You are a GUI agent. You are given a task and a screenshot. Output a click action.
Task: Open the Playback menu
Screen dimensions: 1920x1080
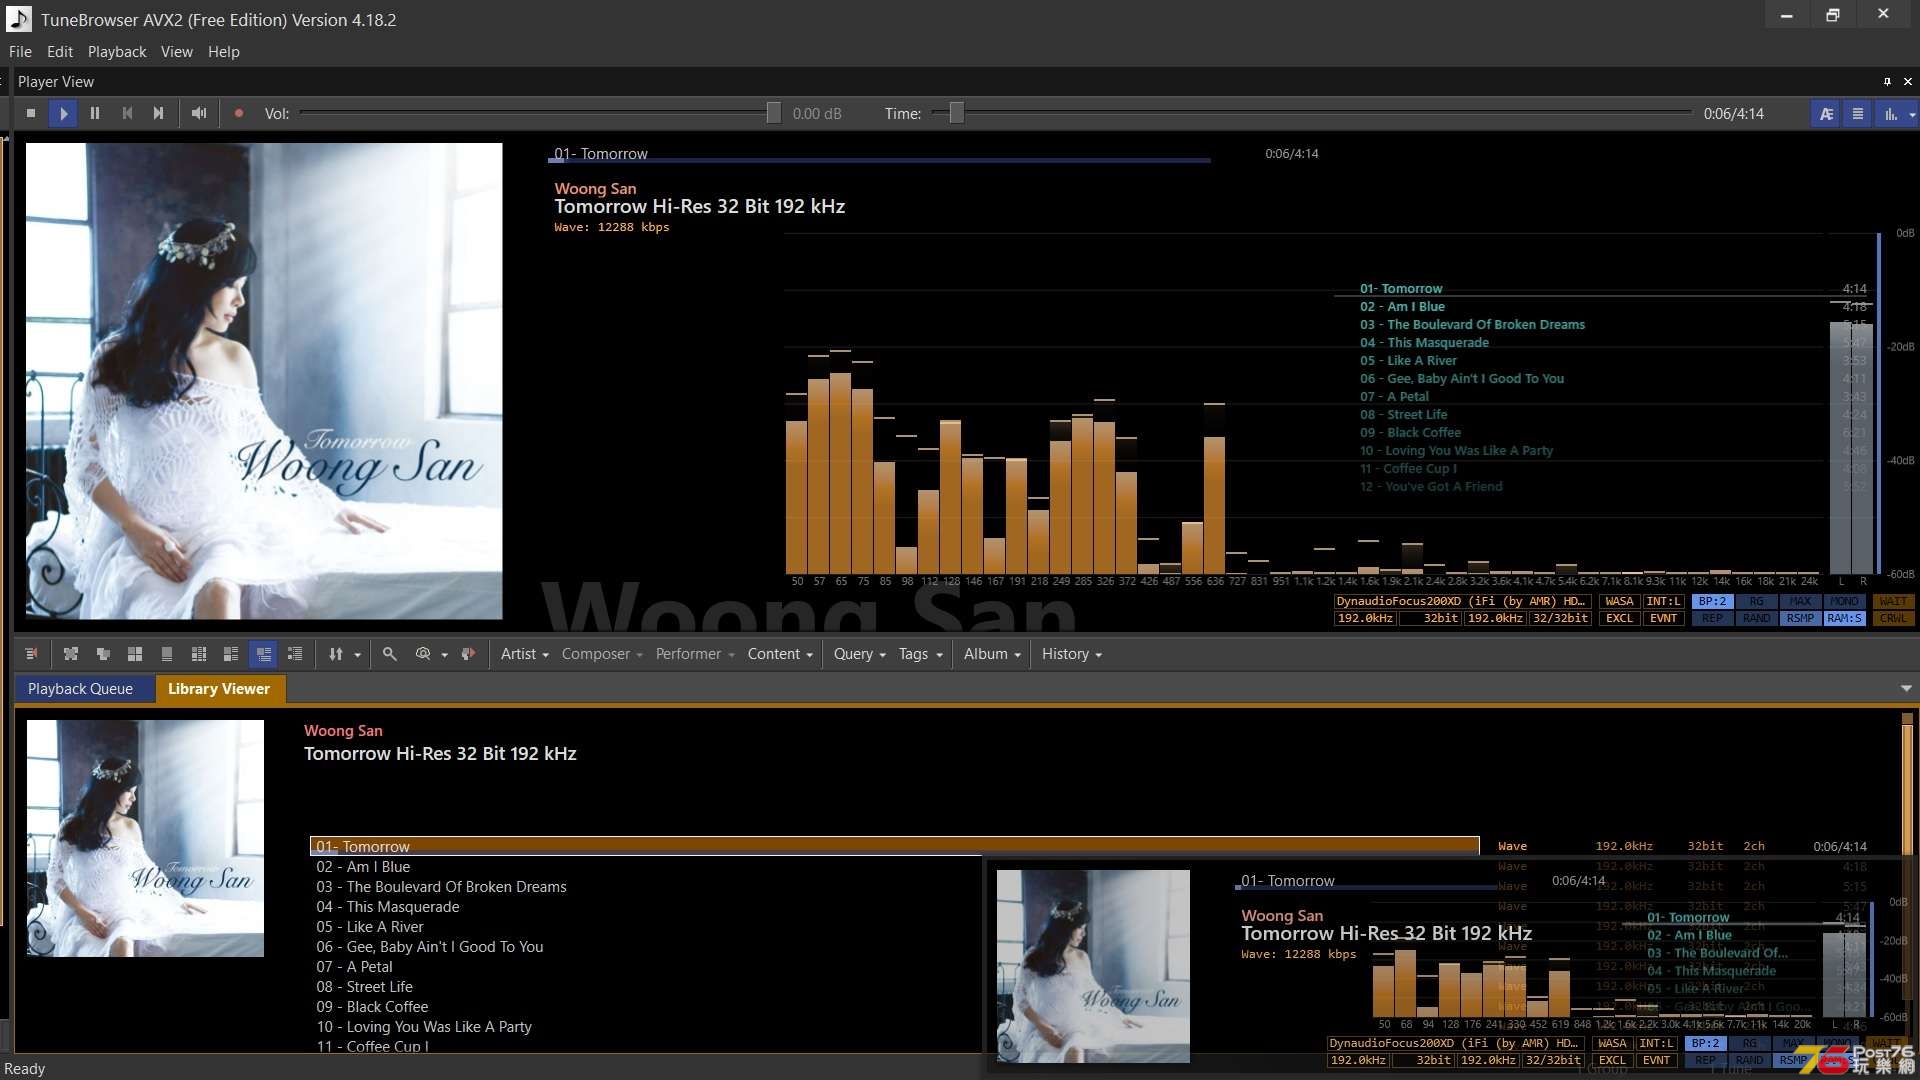[x=117, y=52]
